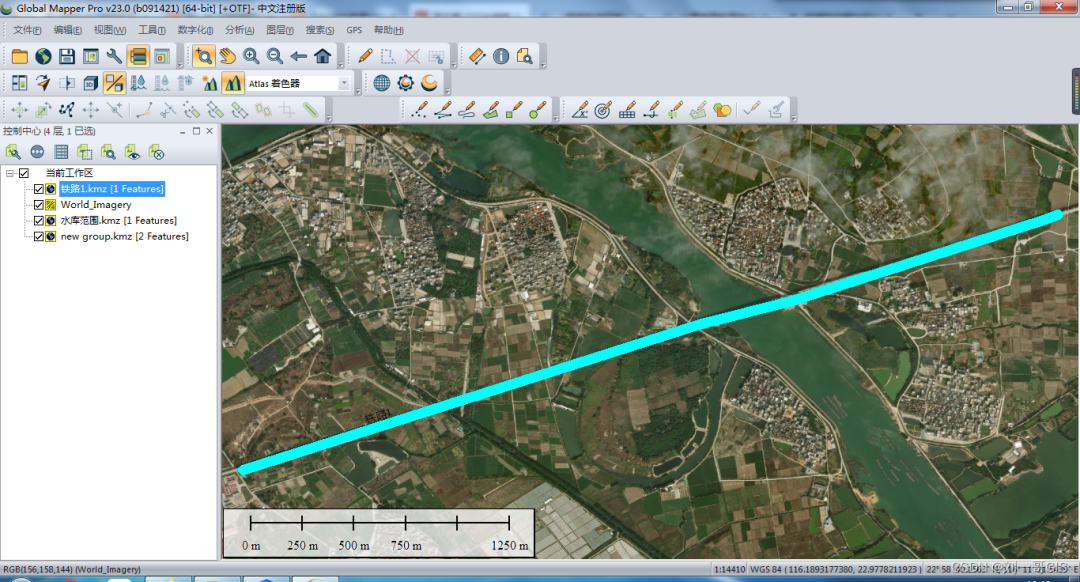
Task: Select create freehand line pencil tool
Action: click(x=466, y=110)
